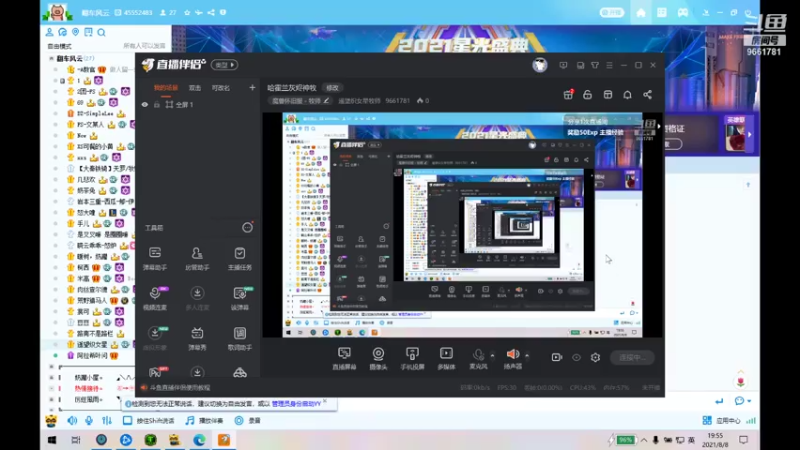This screenshot has width=800, height=450.
Task: Tick the 按住Shift说话 checkbox
Action: pos(127,420)
